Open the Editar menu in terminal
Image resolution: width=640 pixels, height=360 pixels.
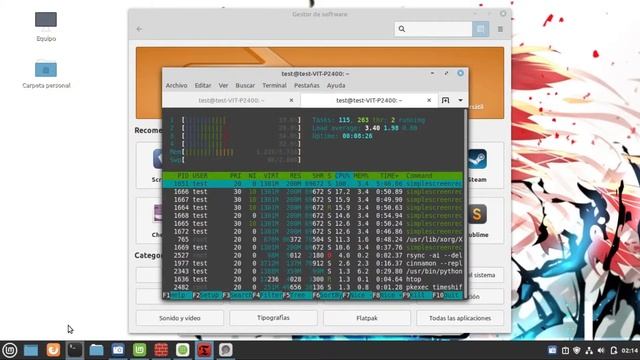point(203,85)
